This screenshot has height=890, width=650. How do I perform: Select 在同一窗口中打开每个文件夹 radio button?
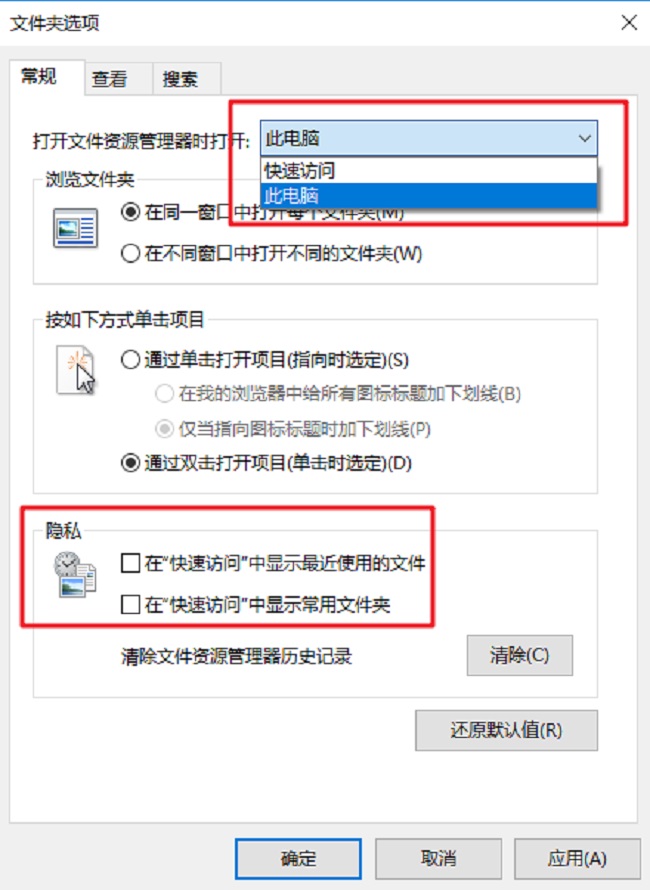pos(131,212)
